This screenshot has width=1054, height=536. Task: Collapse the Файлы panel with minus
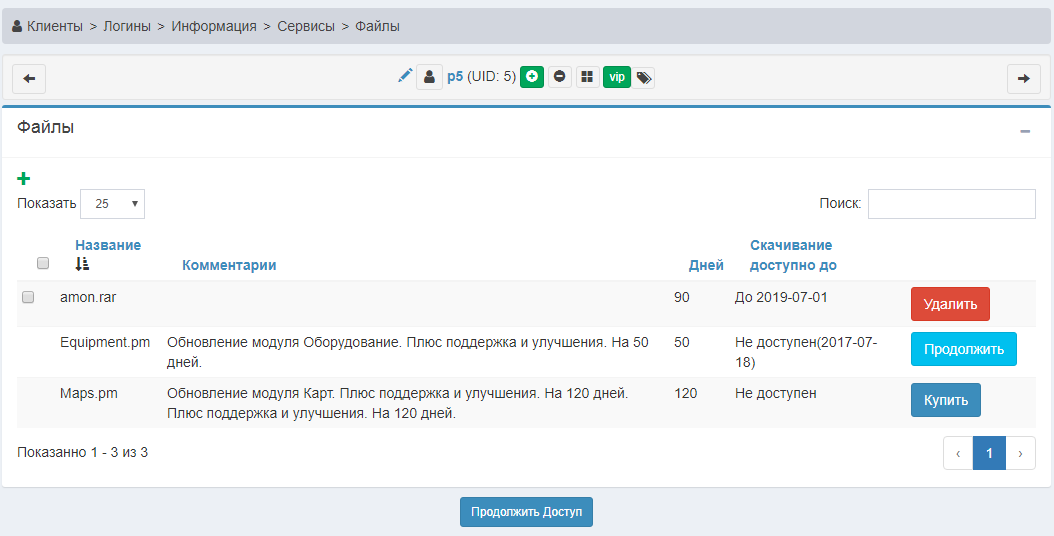(1025, 132)
